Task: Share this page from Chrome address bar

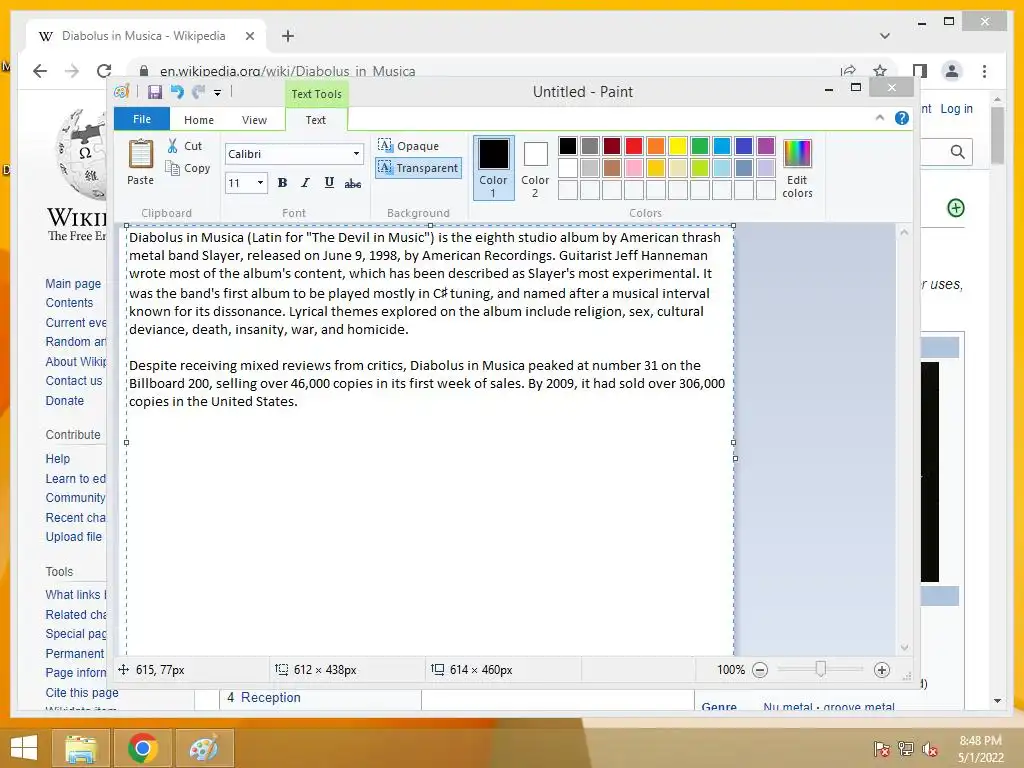Action: 848,71
